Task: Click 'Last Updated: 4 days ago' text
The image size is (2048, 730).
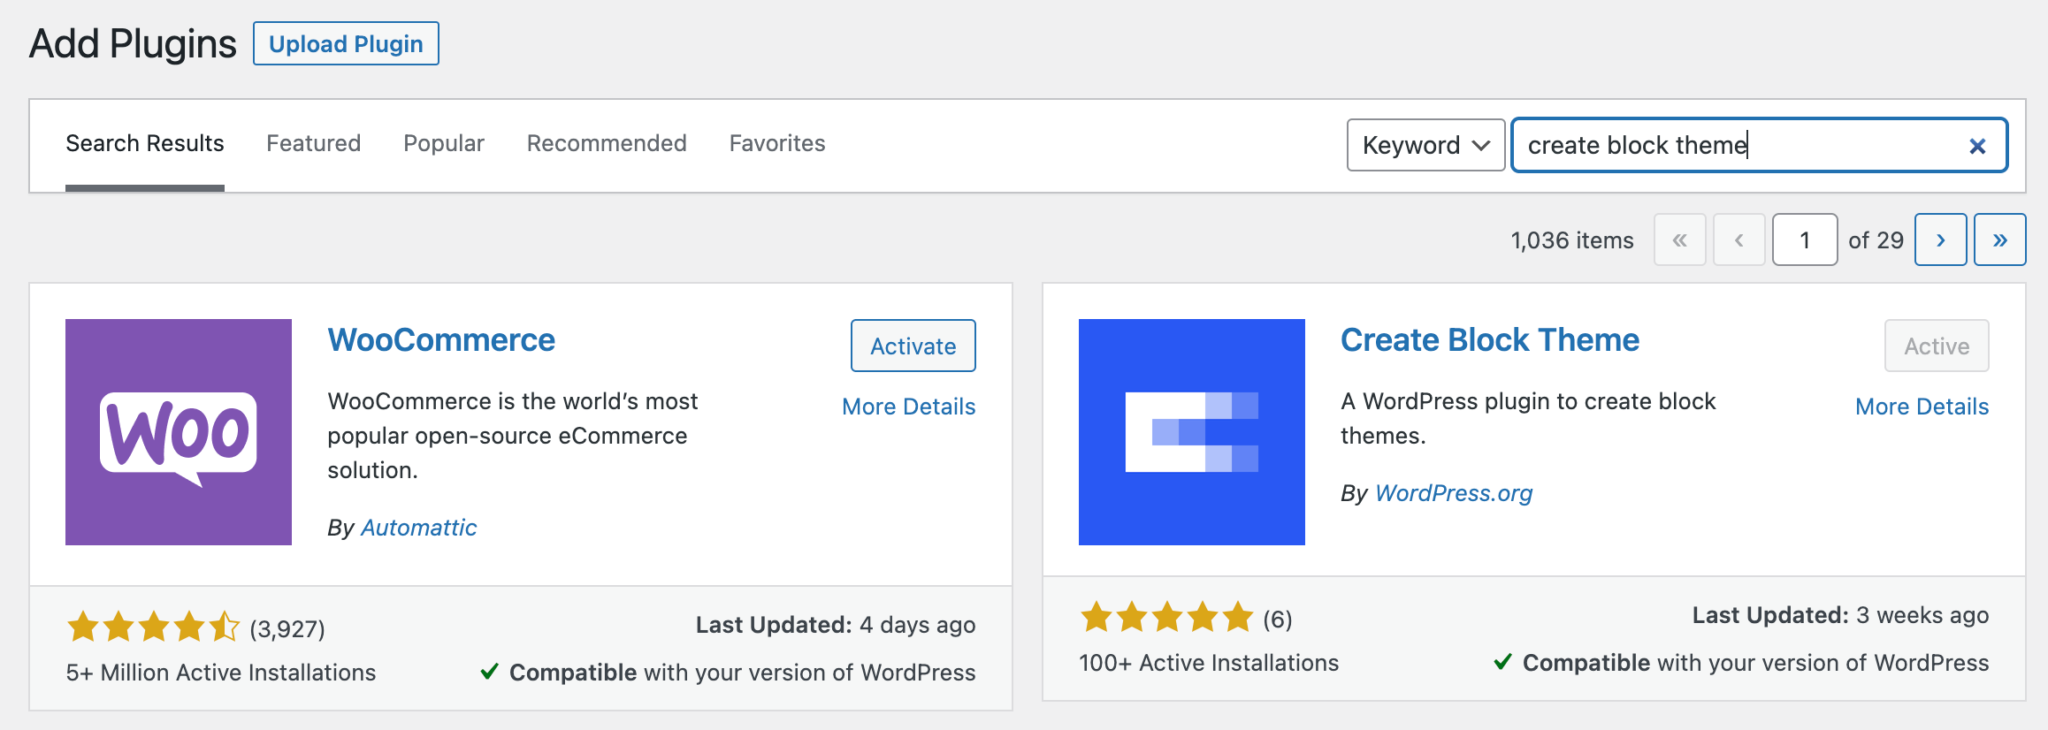Action: (836, 625)
